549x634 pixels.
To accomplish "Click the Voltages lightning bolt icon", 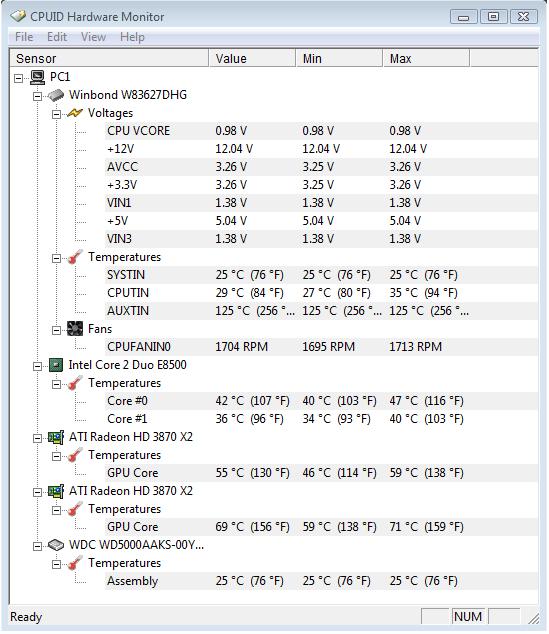I will pyautogui.click(x=75, y=113).
